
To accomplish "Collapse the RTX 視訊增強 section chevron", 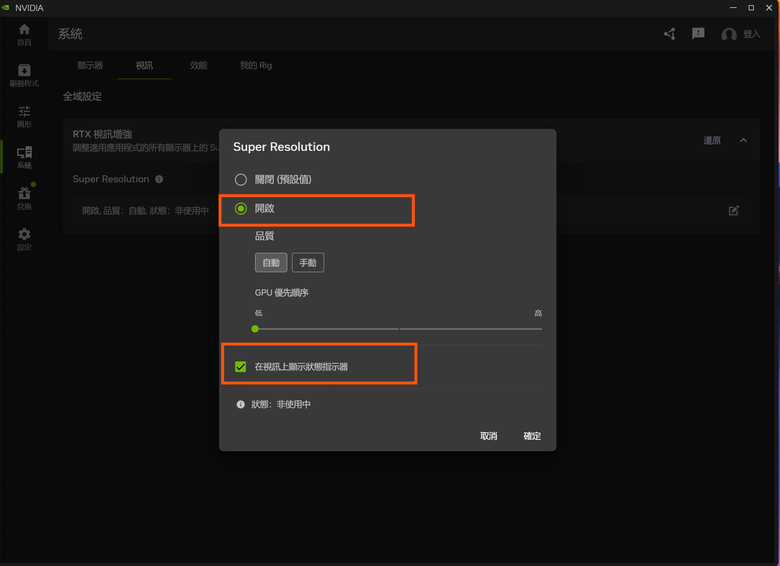I will (743, 140).
